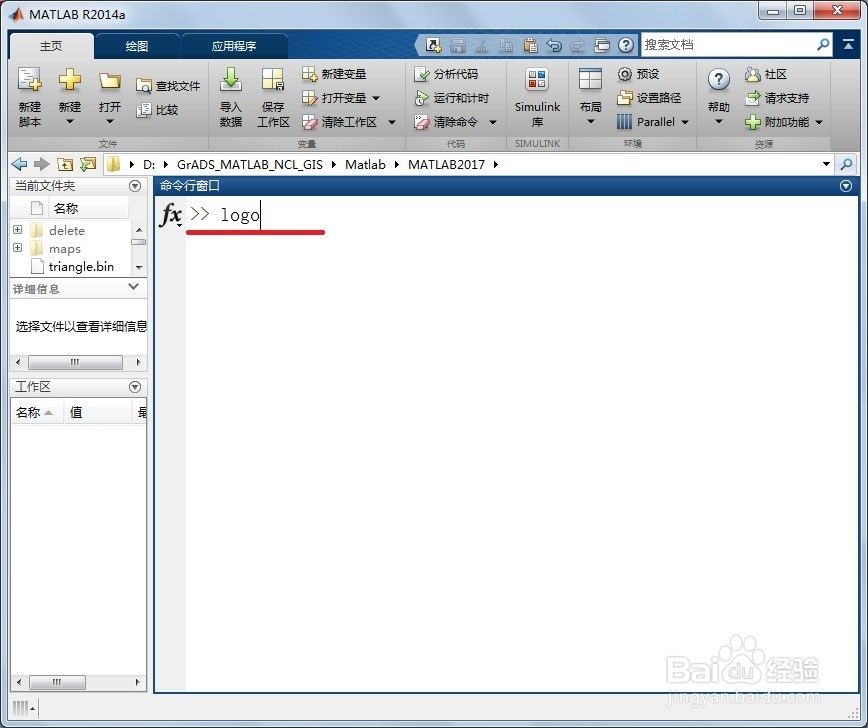Click D: drive in path

tap(149, 164)
